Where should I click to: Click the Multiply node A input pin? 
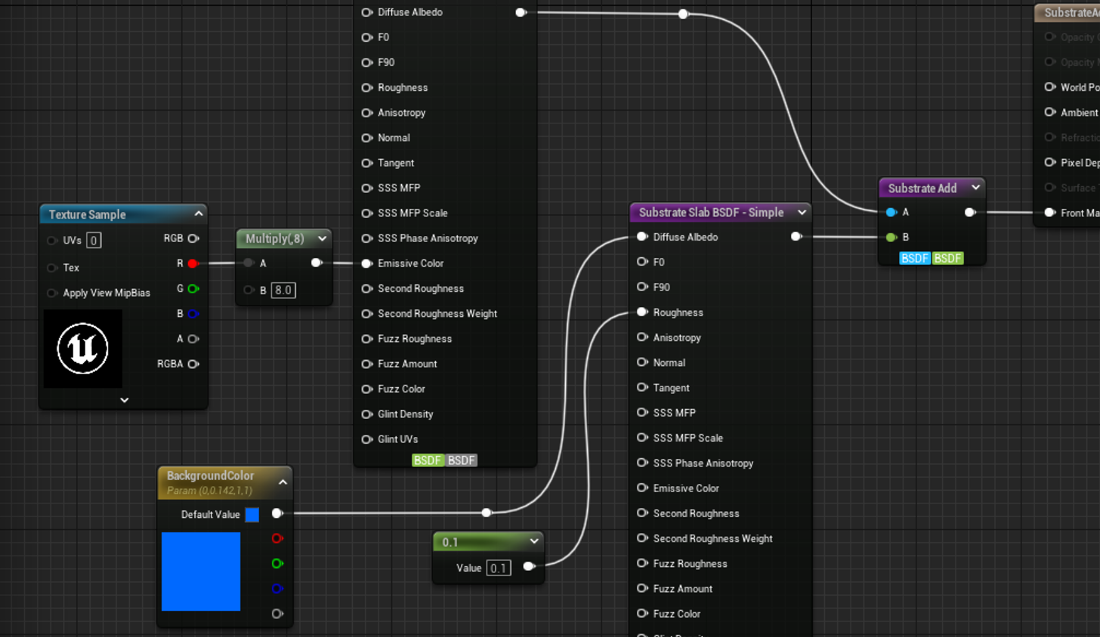[248, 263]
